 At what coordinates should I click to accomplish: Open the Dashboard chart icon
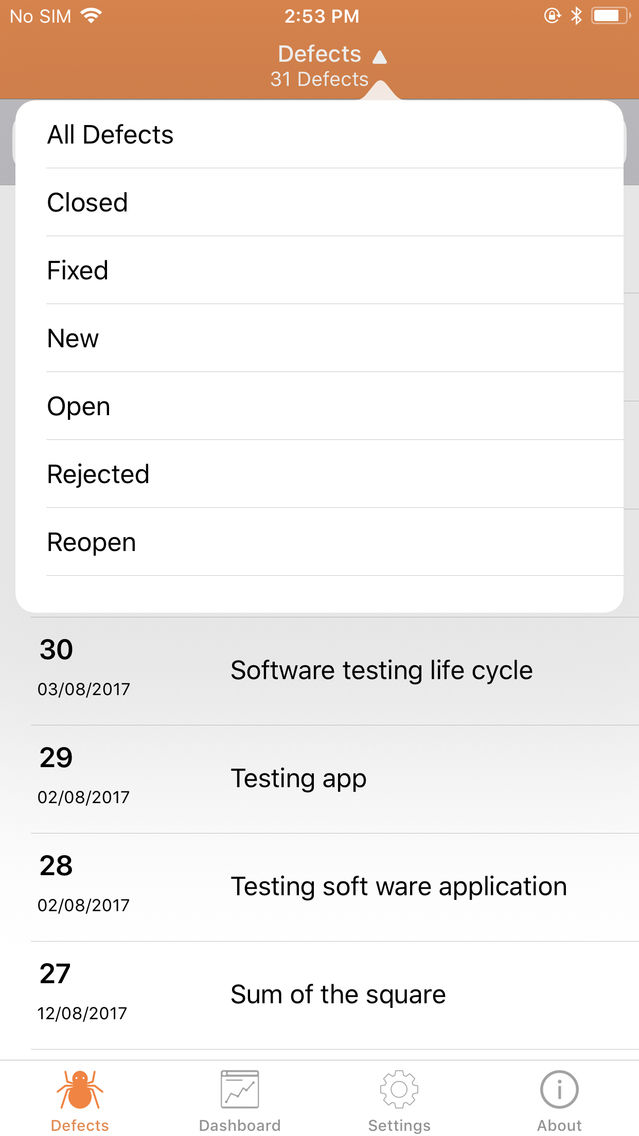240,1089
